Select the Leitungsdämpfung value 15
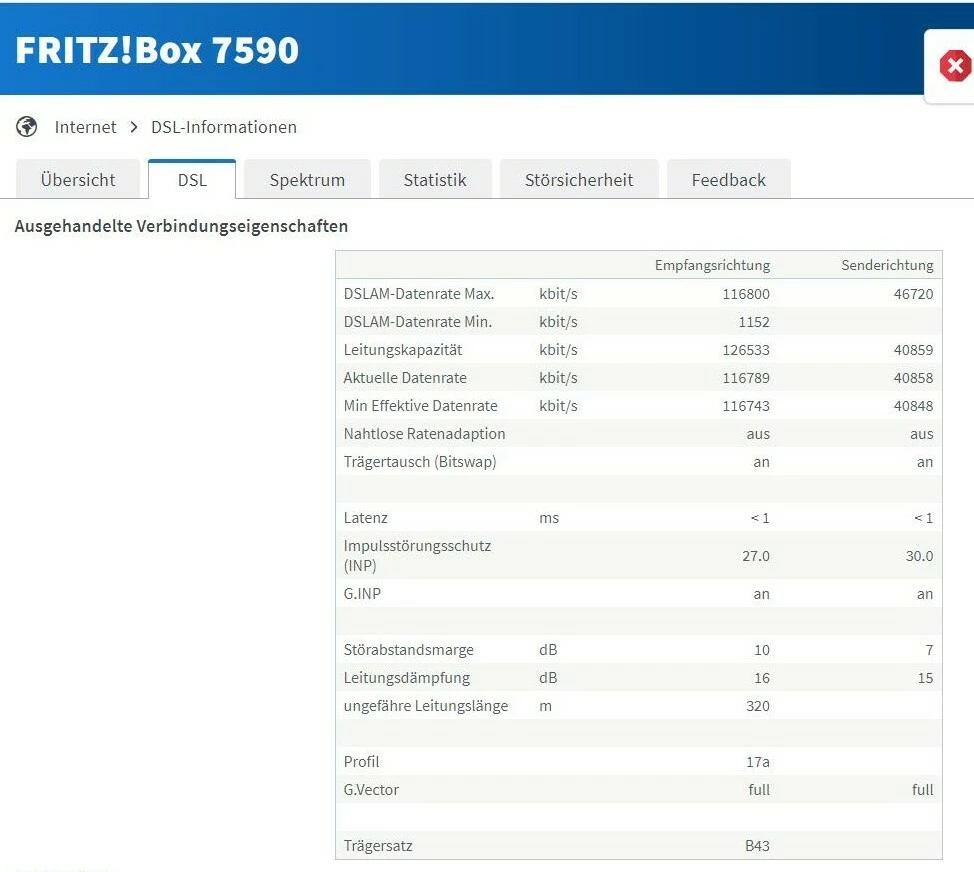The height and width of the screenshot is (872, 974). [925, 678]
